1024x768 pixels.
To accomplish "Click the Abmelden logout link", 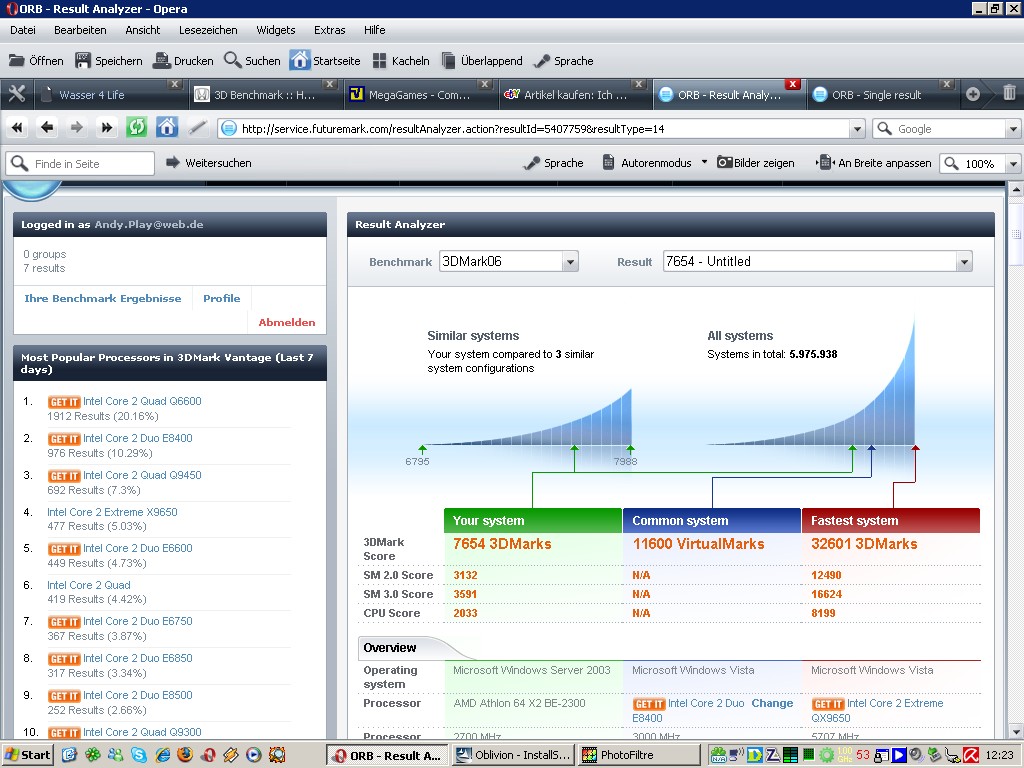I will 286,322.
